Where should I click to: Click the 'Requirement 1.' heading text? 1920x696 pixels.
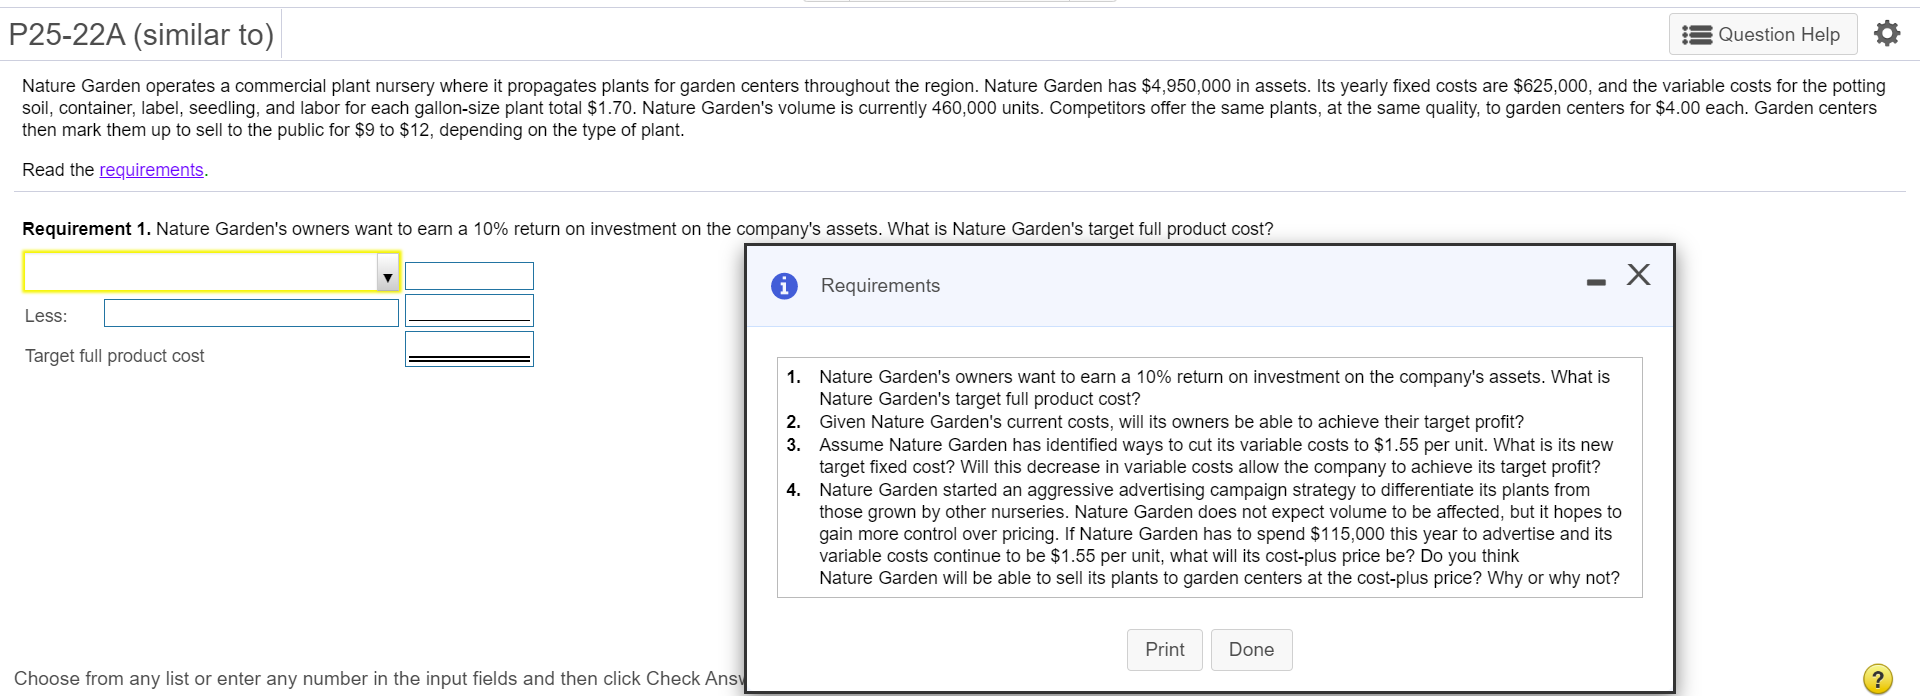[x=87, y=229]
